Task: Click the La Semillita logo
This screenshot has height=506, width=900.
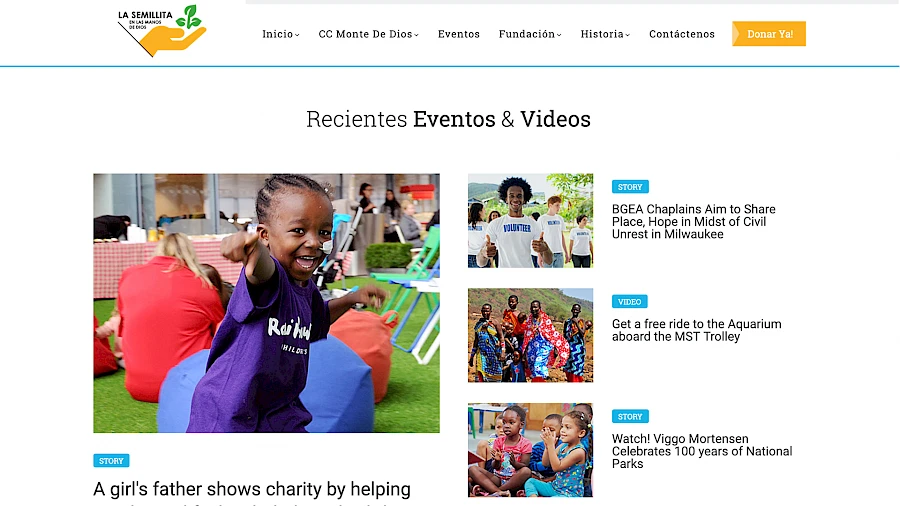Action: pyautogui.click(x=162, y=31)
